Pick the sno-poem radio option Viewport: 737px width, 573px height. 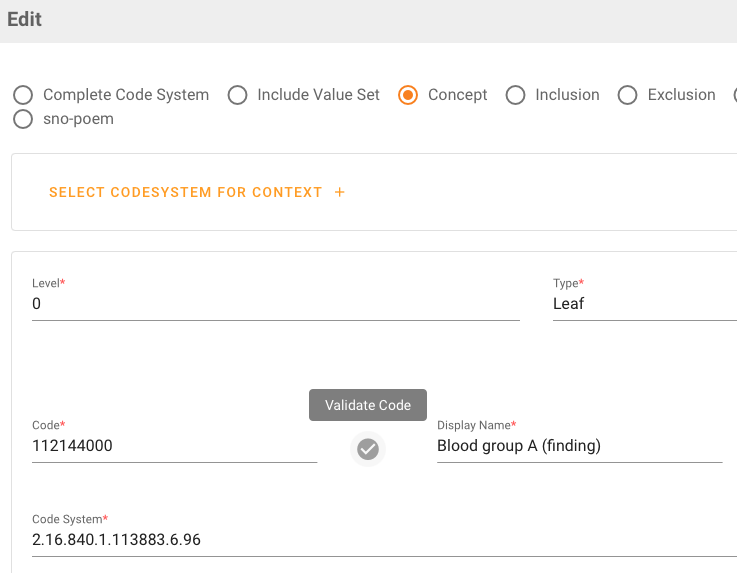tap(22, 119)
